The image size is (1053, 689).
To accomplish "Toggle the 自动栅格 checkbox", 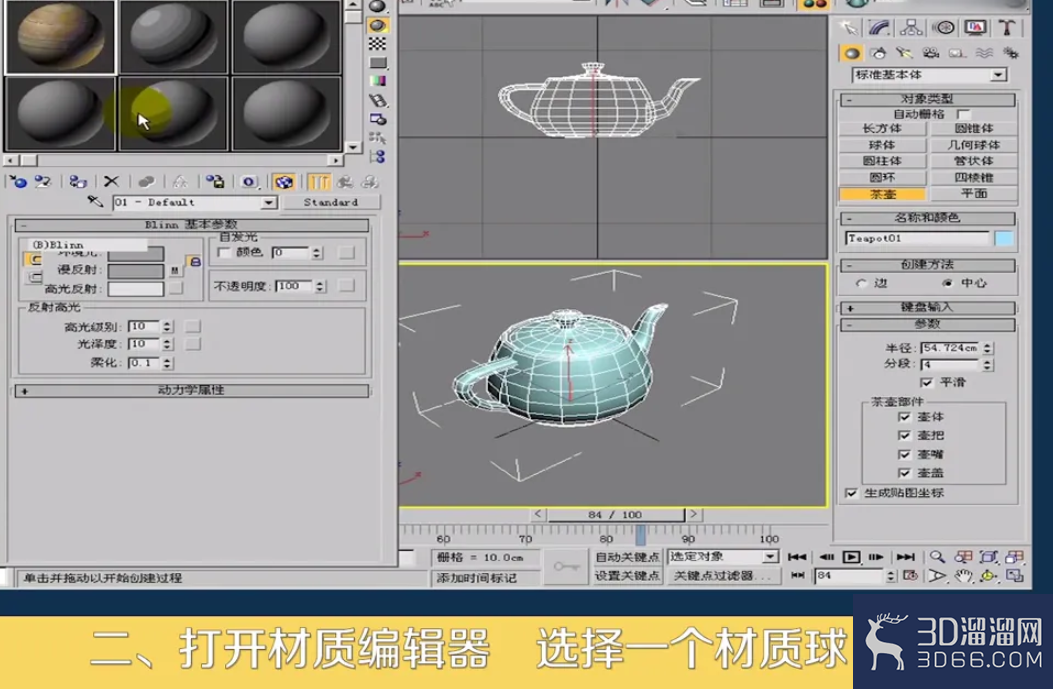I will click(x=963, y=114).
